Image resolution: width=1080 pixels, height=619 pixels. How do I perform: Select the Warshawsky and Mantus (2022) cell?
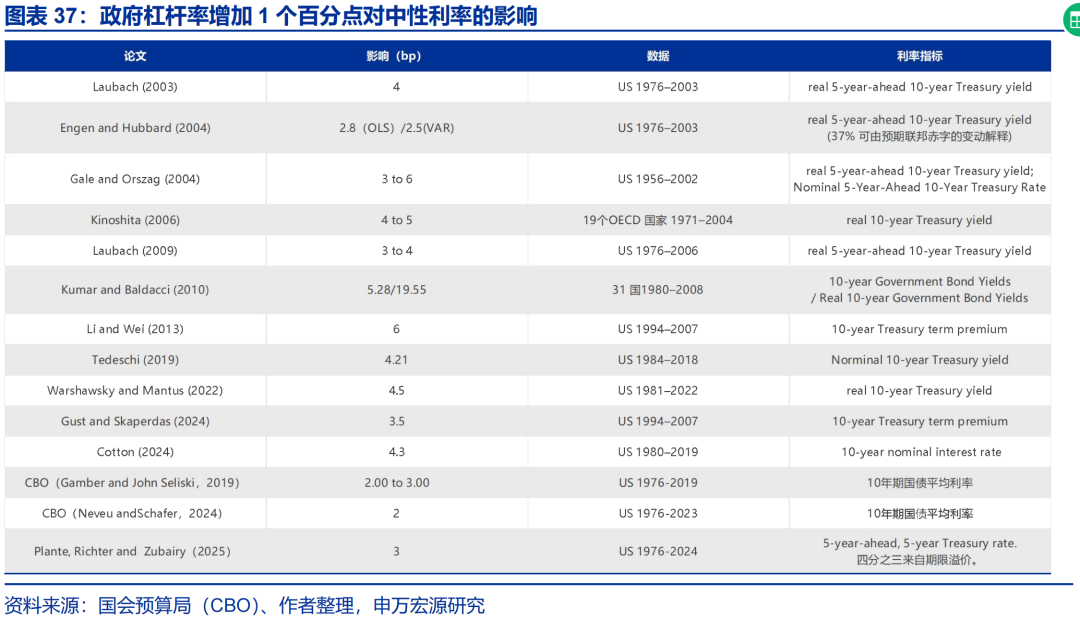(x=135, y=391)
